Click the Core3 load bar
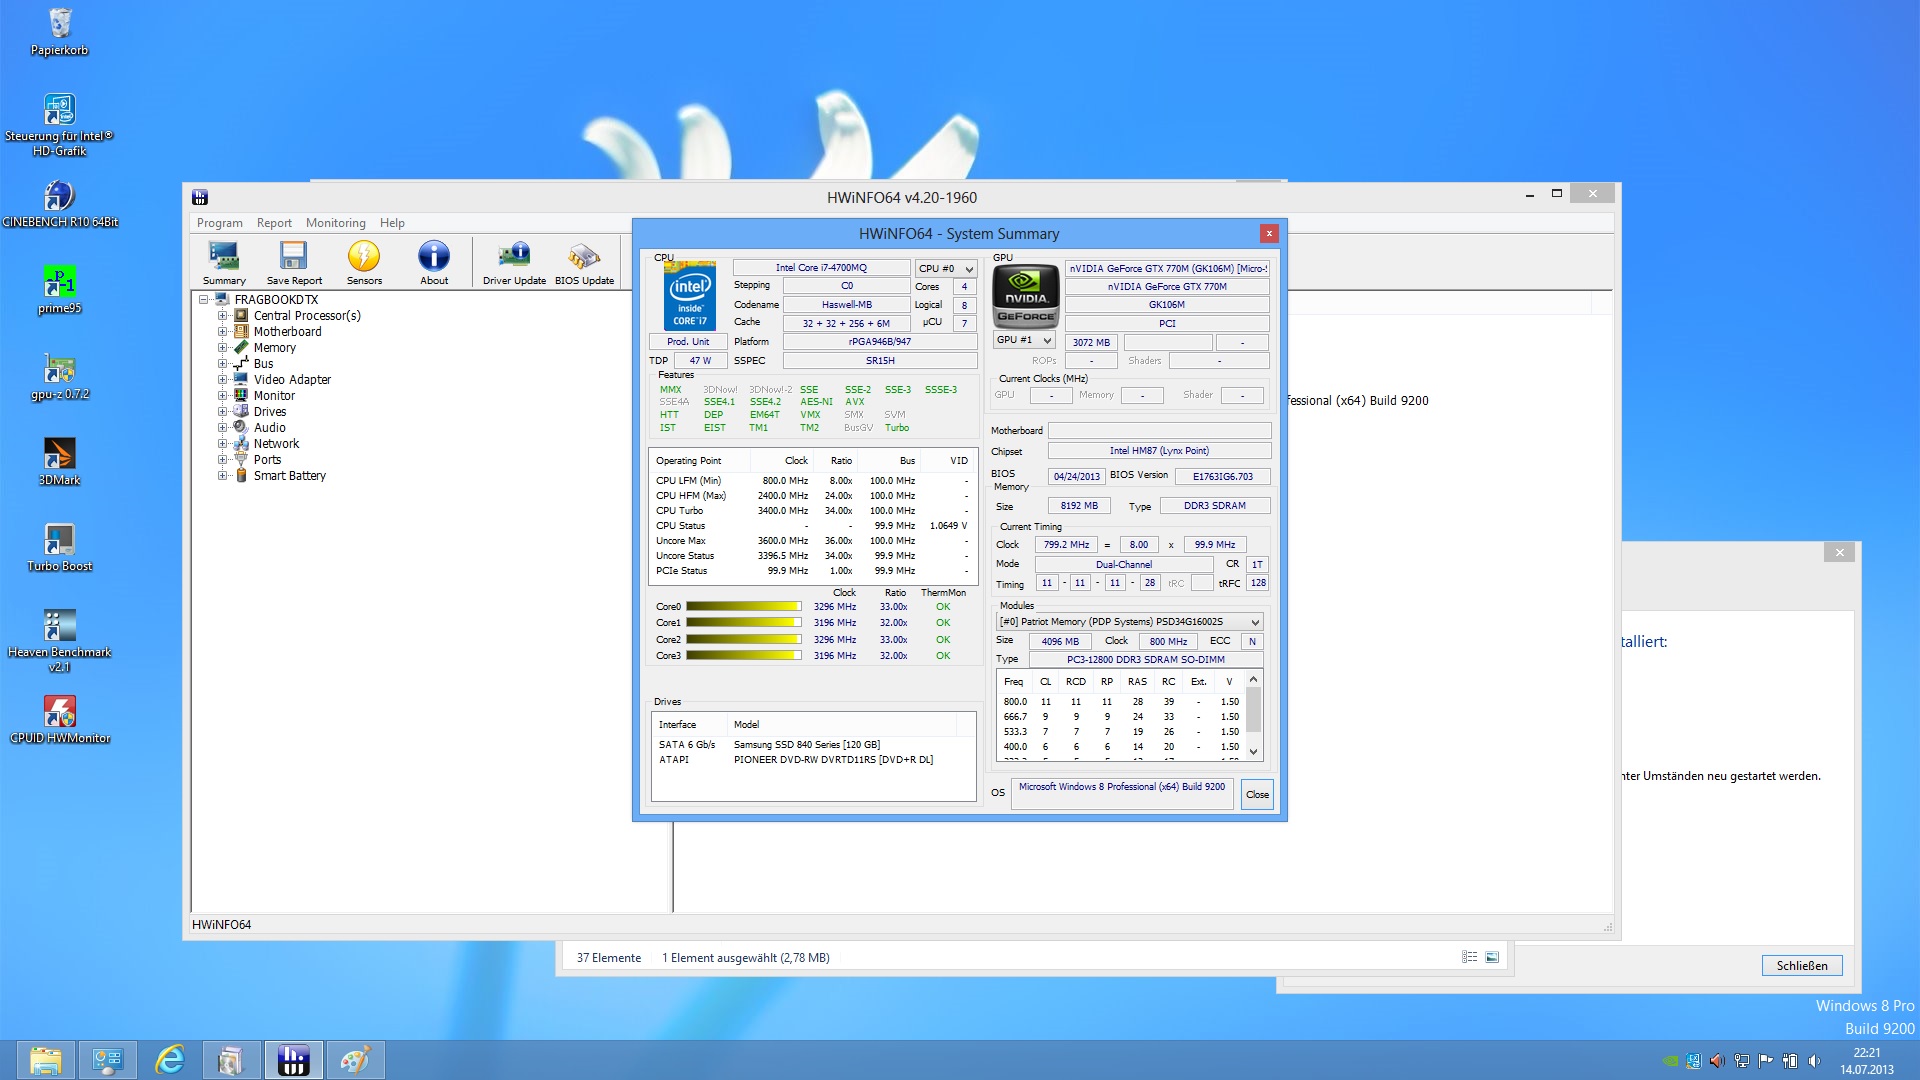The width and height of the screenshot is (1920, 1080). (743, 656)
